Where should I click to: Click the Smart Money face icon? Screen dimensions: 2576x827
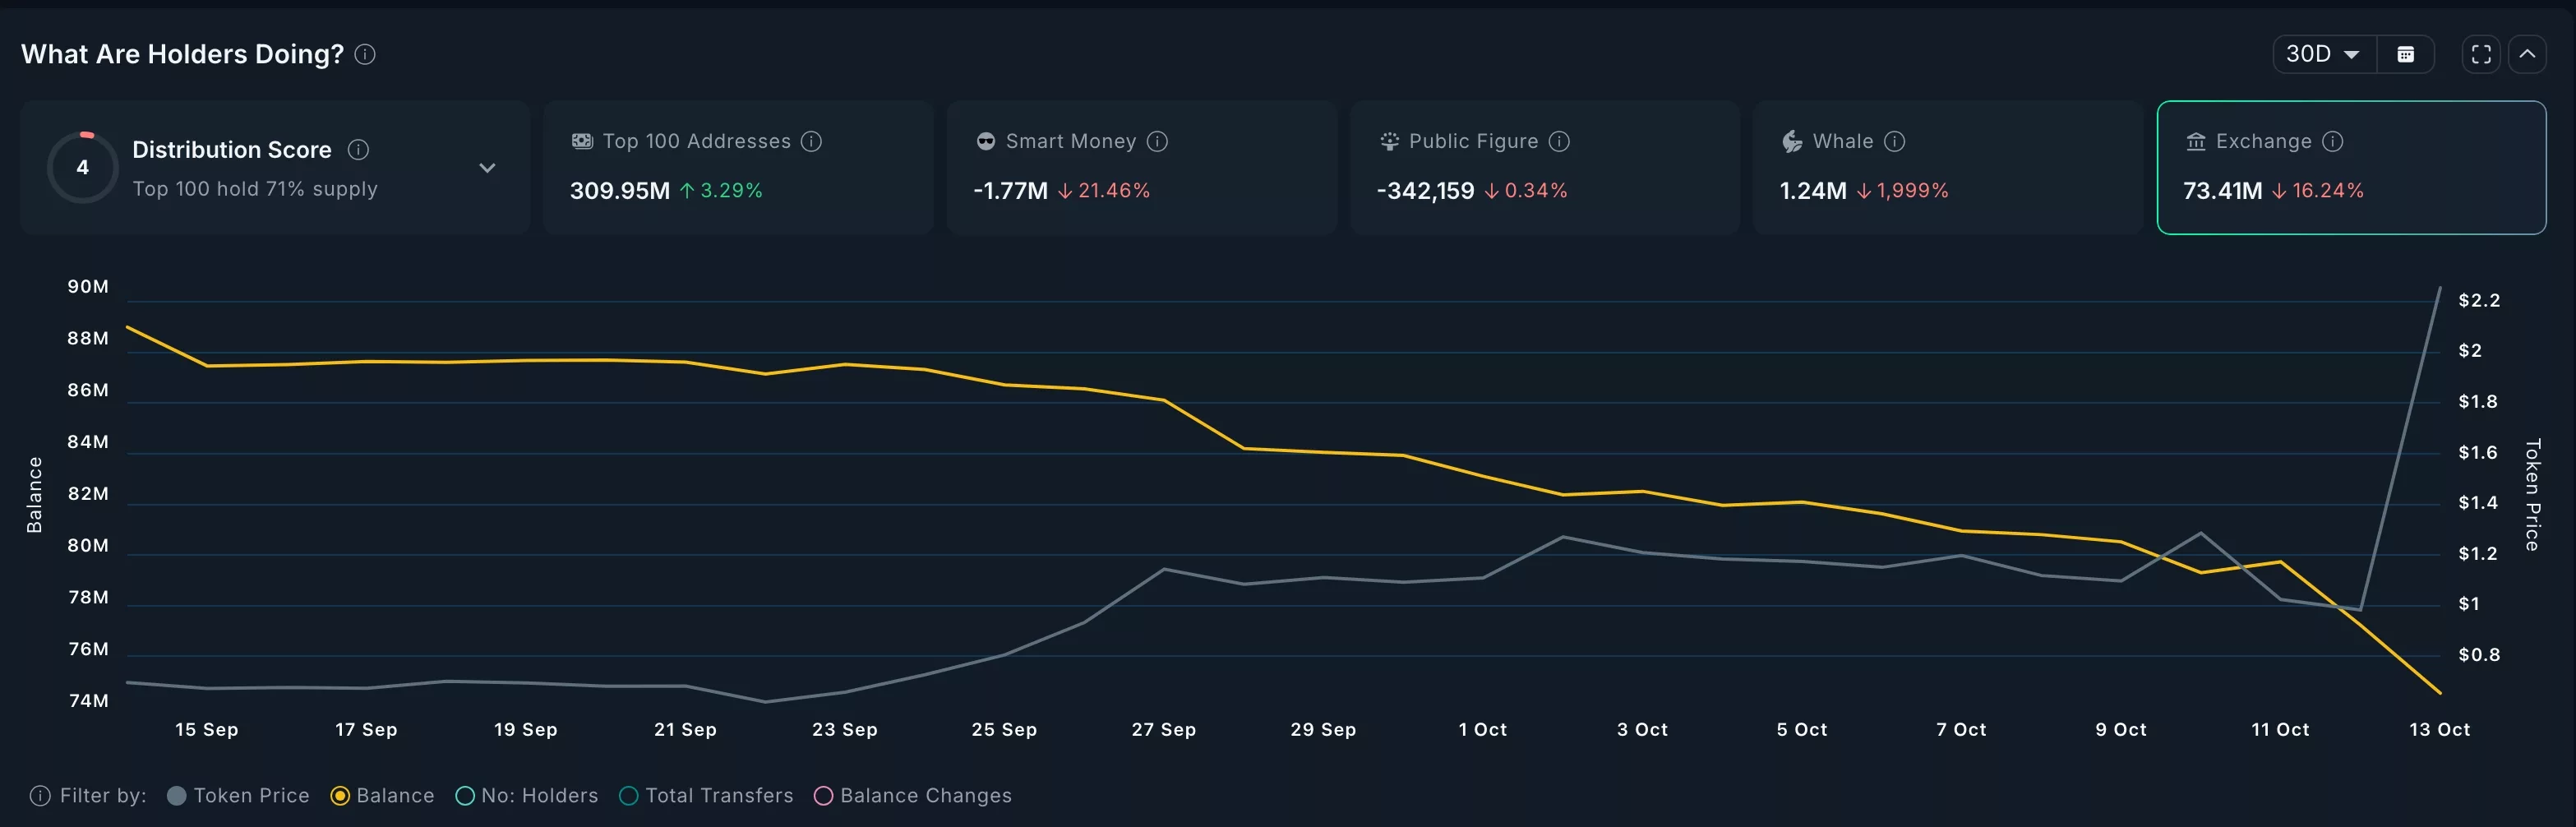coord(986,141)
